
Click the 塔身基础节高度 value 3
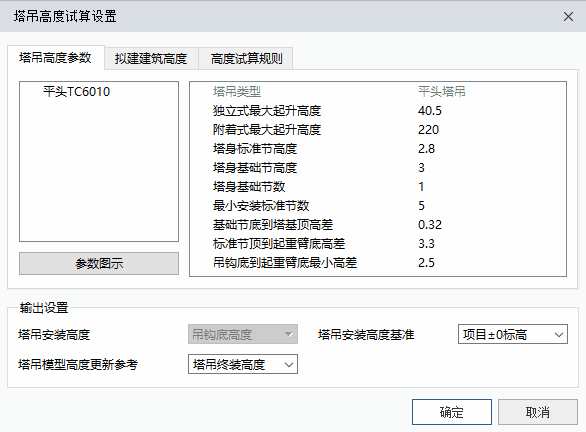tap(421, 168)
